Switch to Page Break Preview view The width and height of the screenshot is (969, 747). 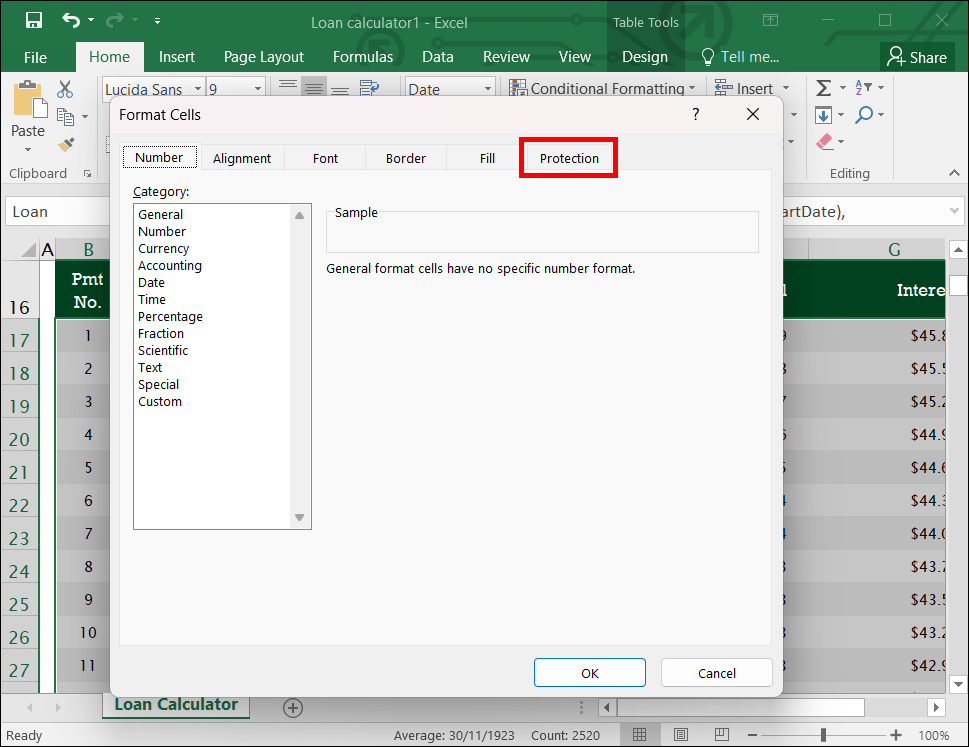pyautogui.click(x=722, y=736)
